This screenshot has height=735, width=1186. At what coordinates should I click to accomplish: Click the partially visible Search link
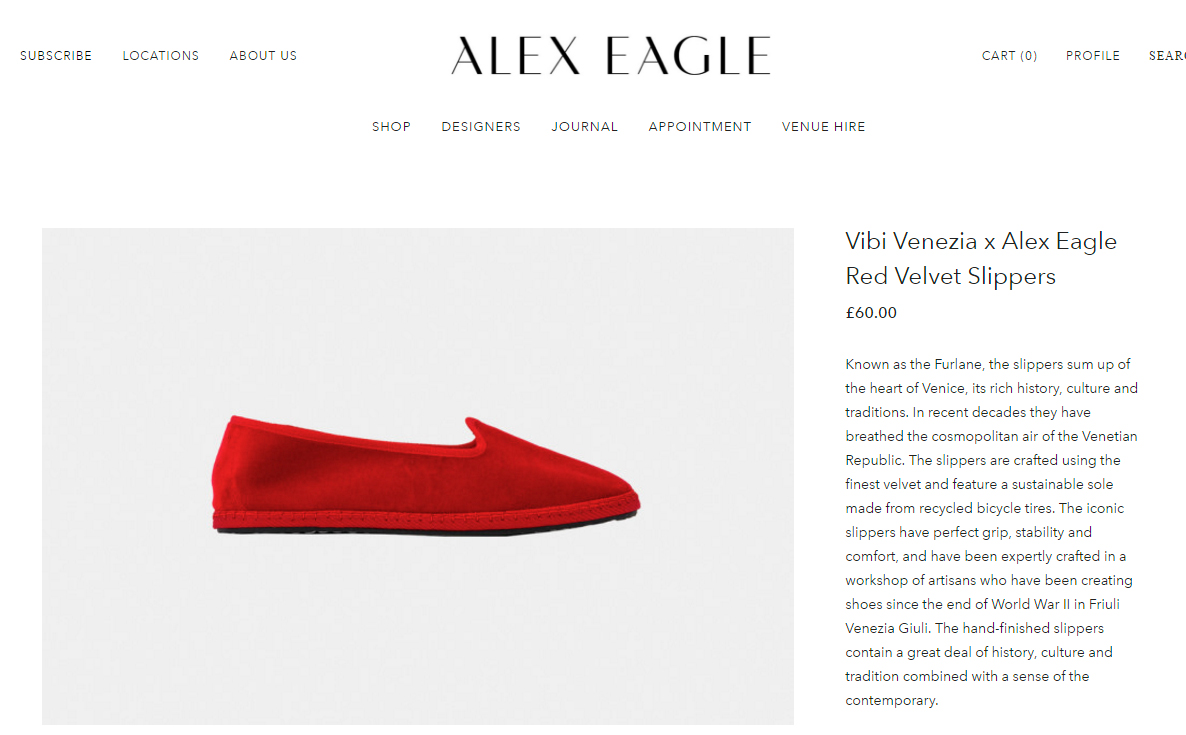(1167, 56)
